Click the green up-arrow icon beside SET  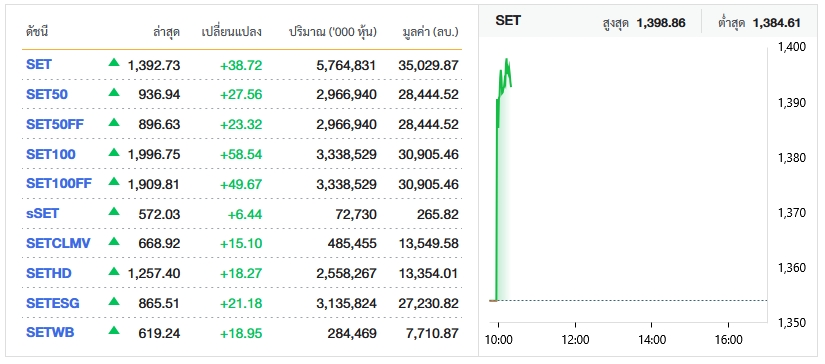click(x=114, y=62)
